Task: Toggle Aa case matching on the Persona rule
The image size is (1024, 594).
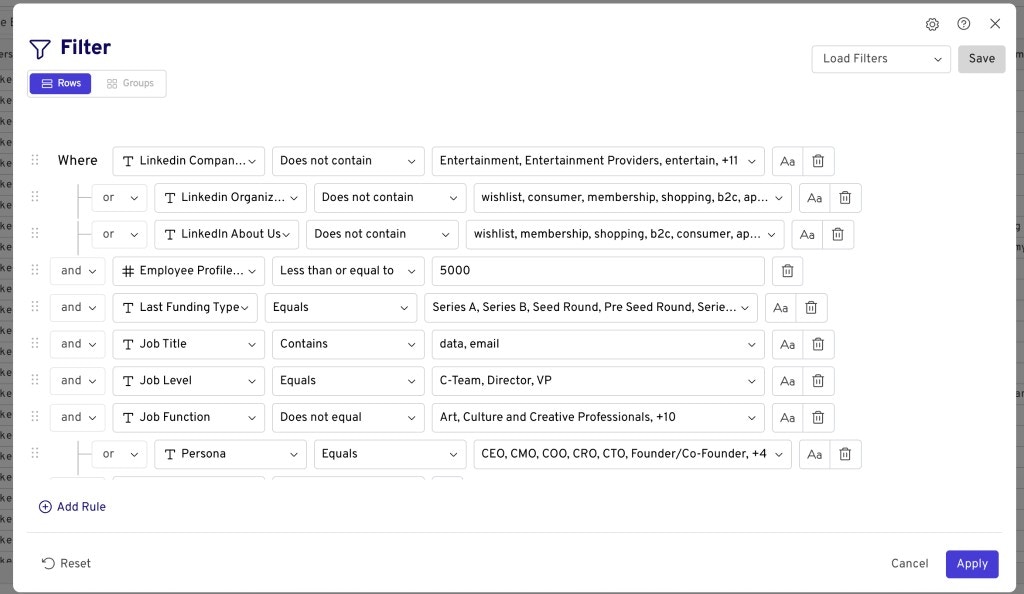Action: pyautogui.click(x=814, y=454)
